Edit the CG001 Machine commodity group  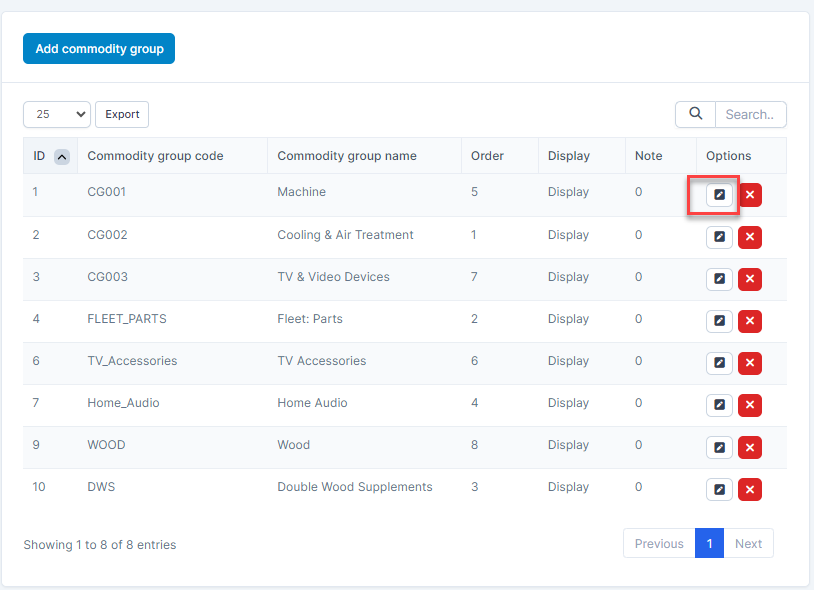click(x=719, y=195)
